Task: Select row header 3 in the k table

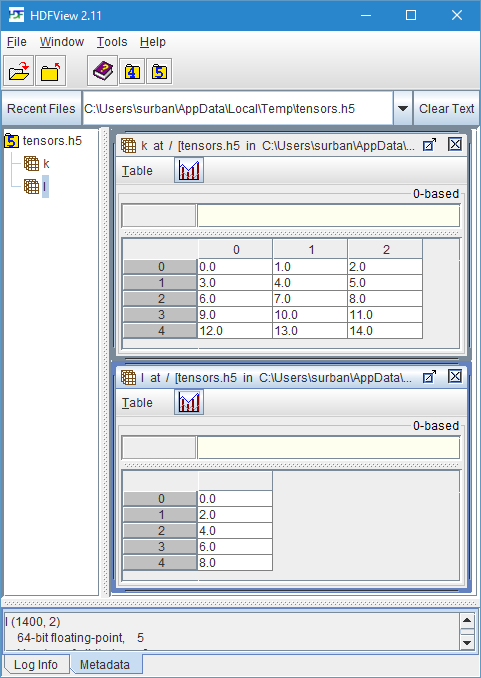Action: (x=160, y=315)
